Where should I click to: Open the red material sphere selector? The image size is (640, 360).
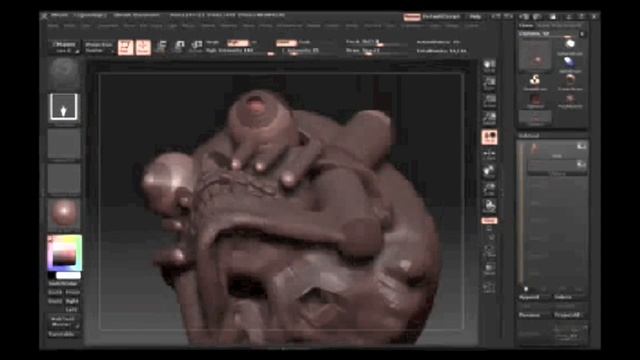click(64, 213)
